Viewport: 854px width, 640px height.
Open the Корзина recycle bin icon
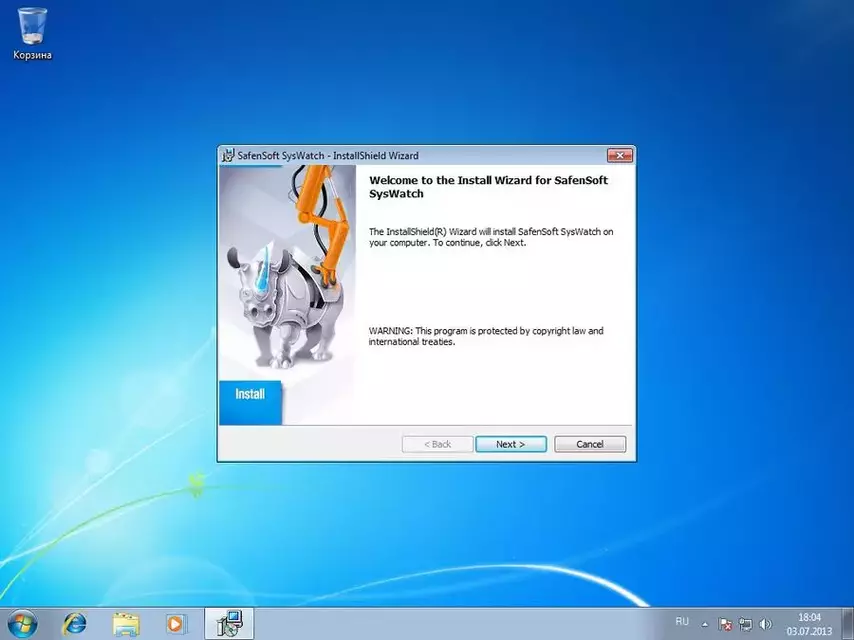point(32,34)
